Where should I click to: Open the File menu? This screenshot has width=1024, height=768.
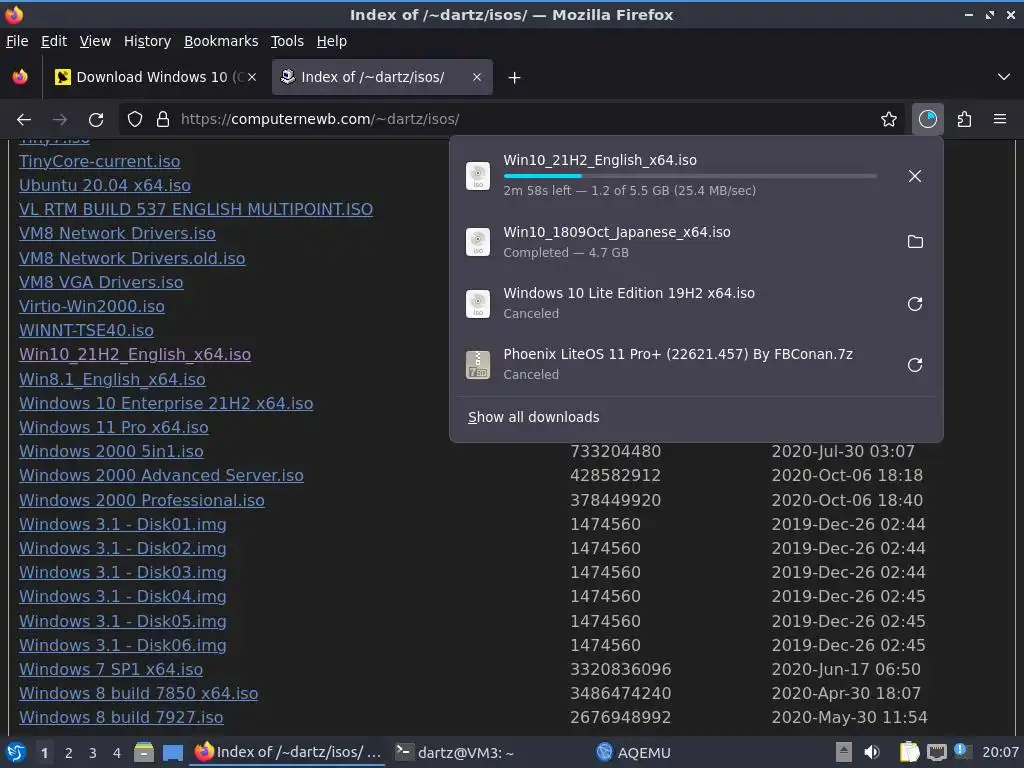click(x=17, y=41)
